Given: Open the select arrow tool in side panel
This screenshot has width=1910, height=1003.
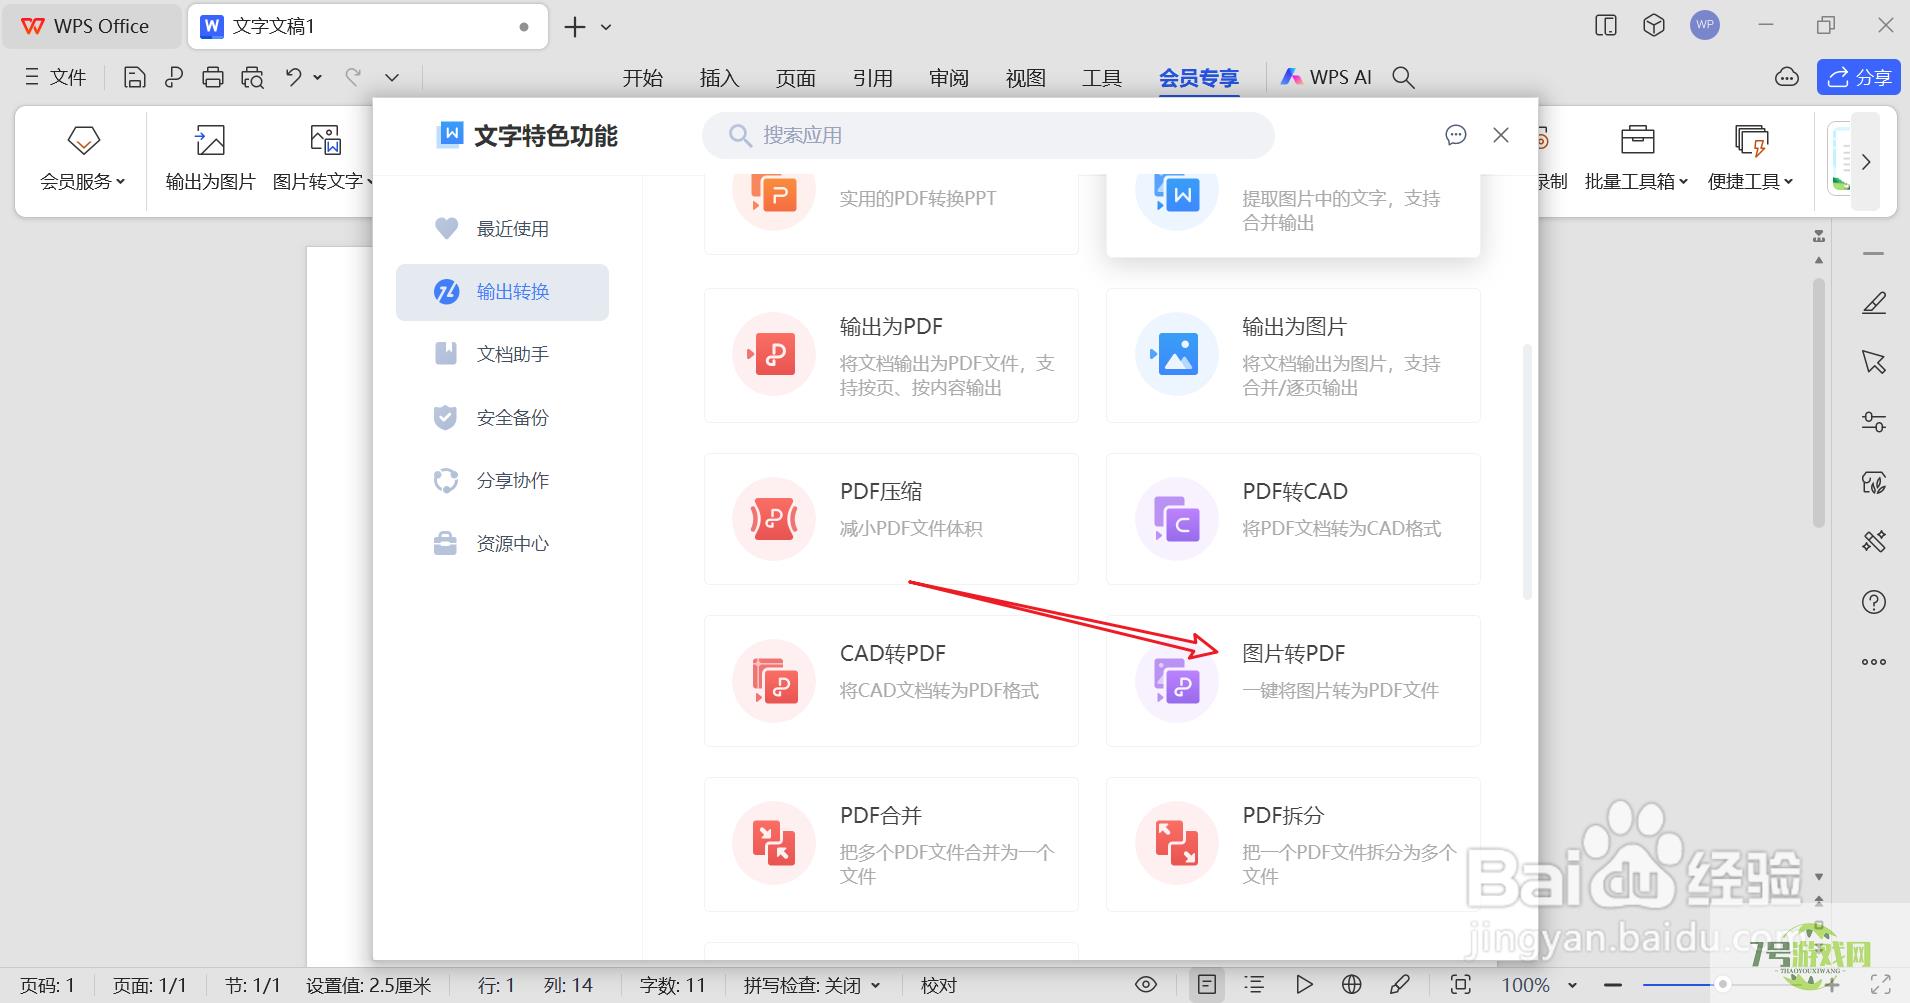Looking at the screenshot, I should 1873,362.
